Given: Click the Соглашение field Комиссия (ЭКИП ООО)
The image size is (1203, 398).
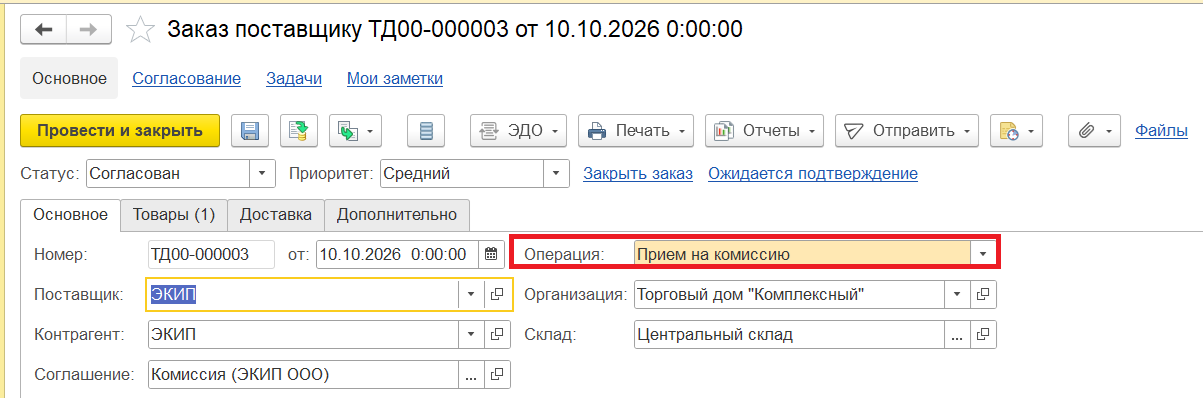Looking at the screenshot, I should [x=304, y=374].
